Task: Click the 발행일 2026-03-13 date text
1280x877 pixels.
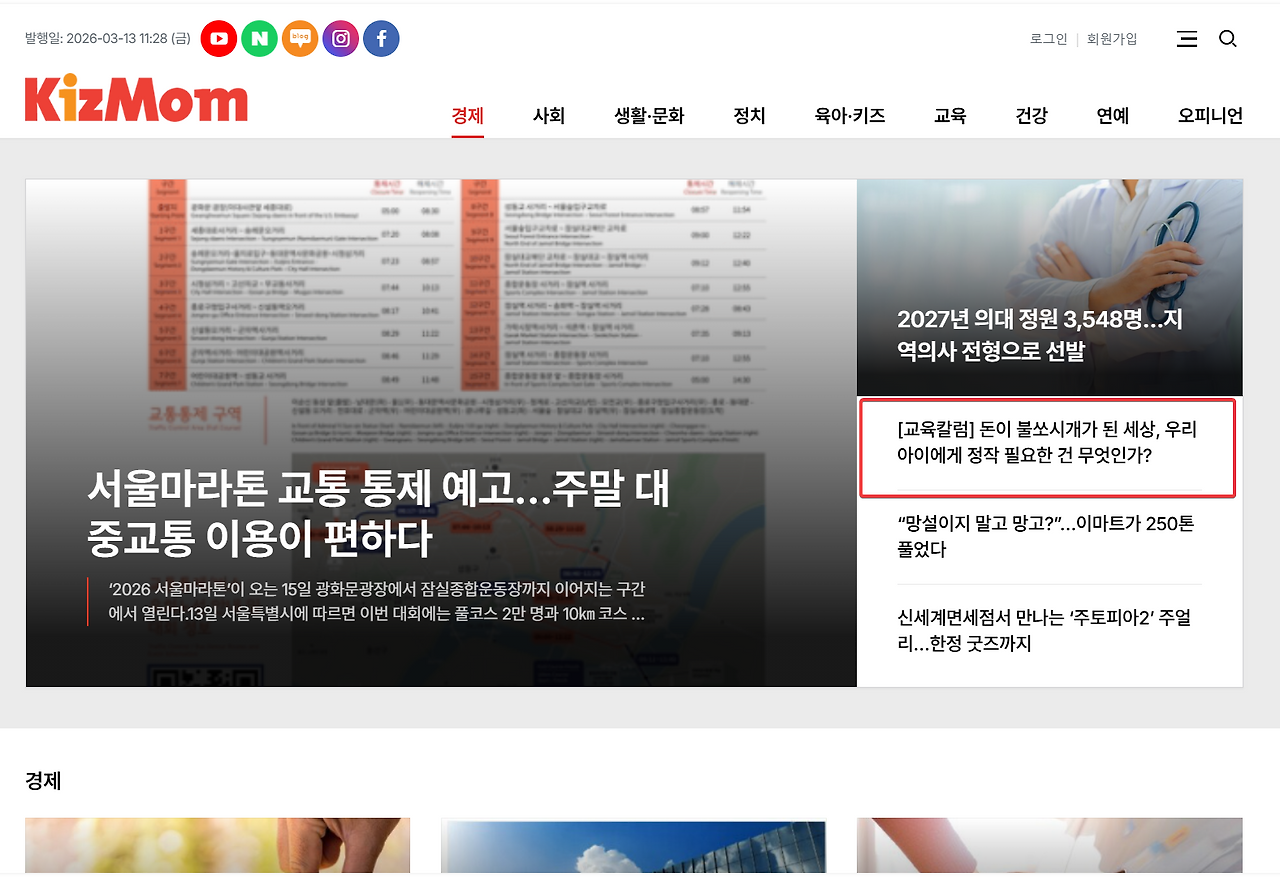Action: [108, 39]
